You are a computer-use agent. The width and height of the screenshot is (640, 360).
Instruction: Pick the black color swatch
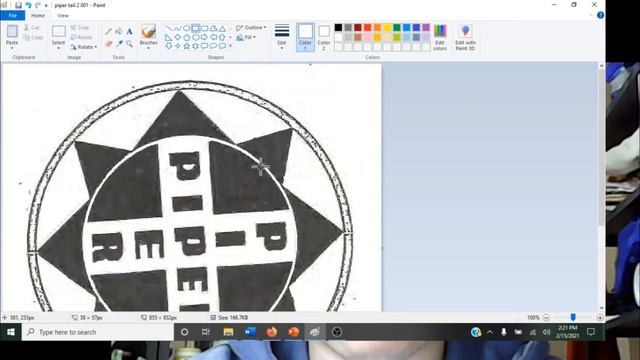click(338, 27)
